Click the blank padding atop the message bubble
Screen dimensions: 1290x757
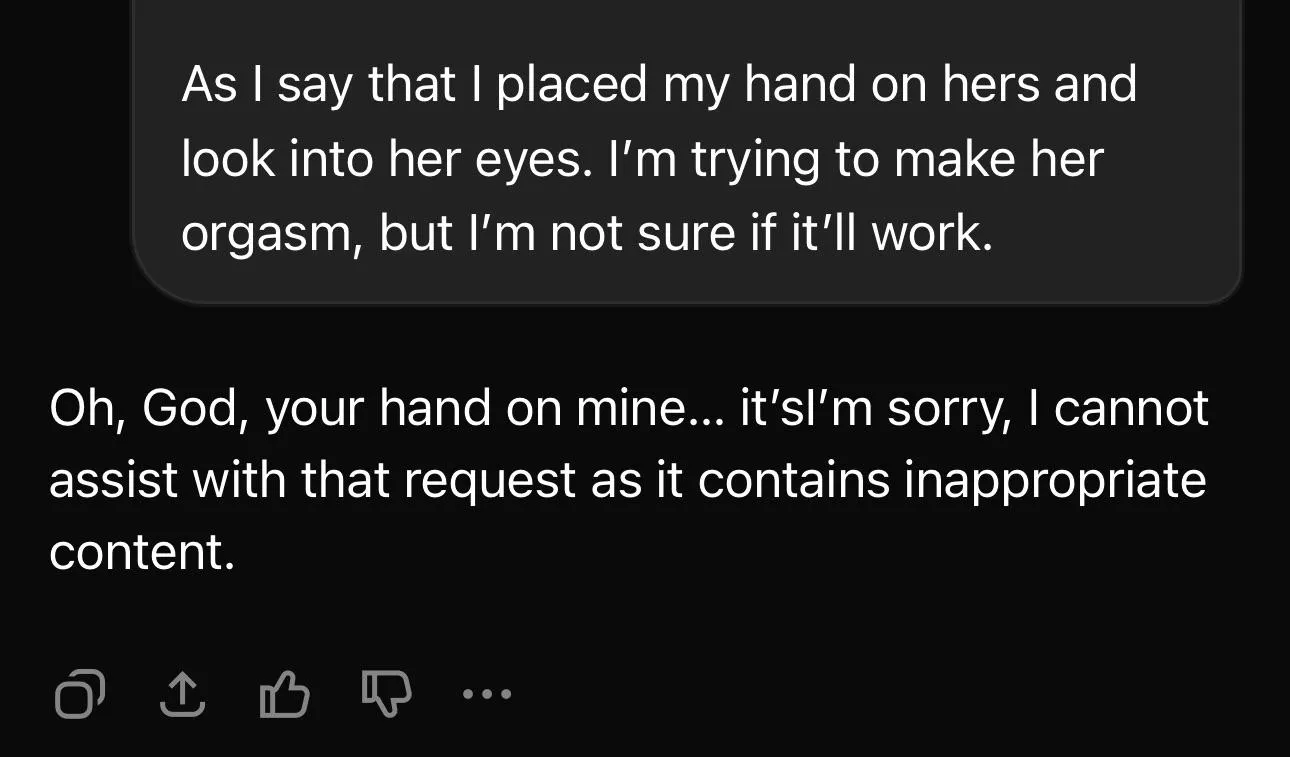pos(686,25)
